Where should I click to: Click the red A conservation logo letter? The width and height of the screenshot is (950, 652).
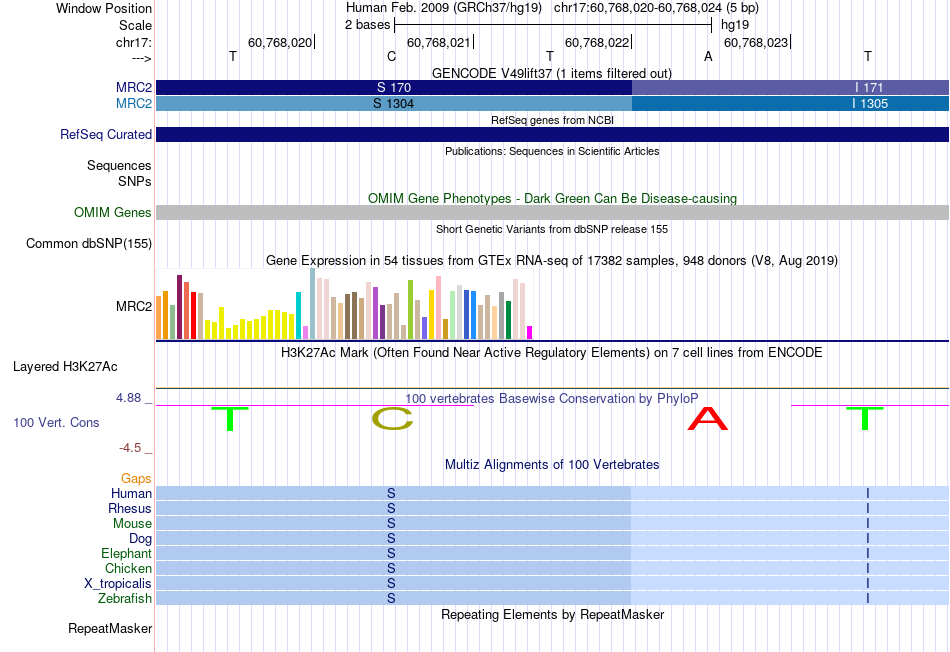click(708, 419)
